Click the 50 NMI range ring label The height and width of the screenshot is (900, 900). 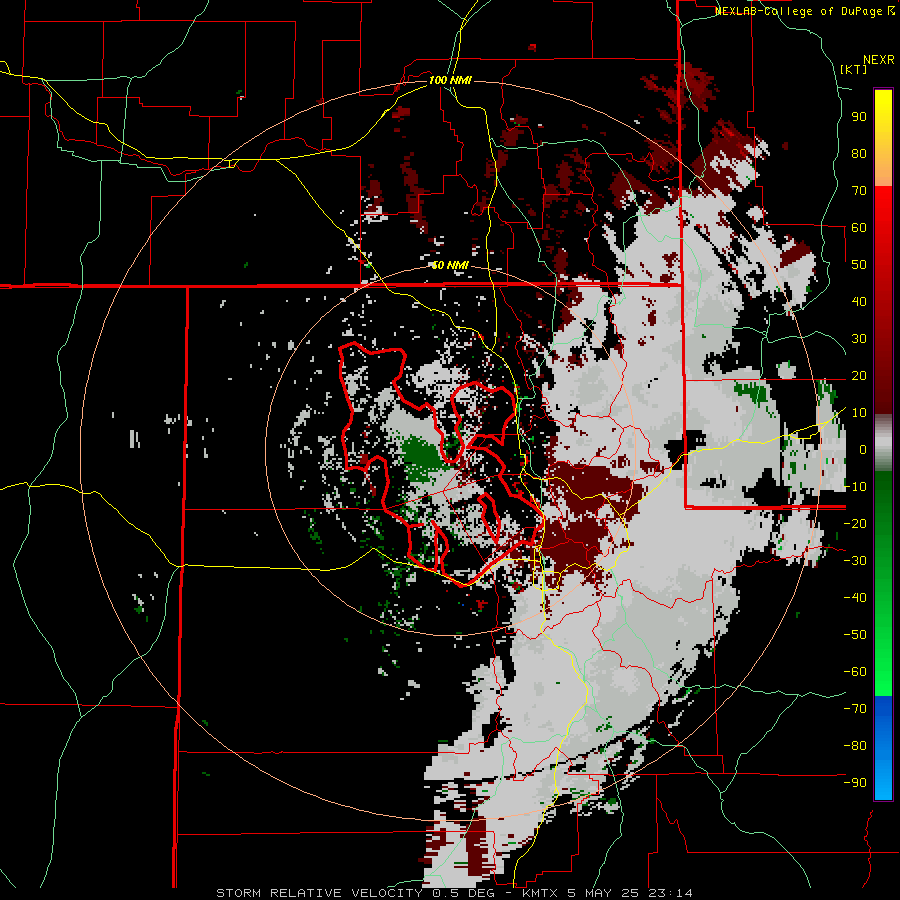coord(450,265)
